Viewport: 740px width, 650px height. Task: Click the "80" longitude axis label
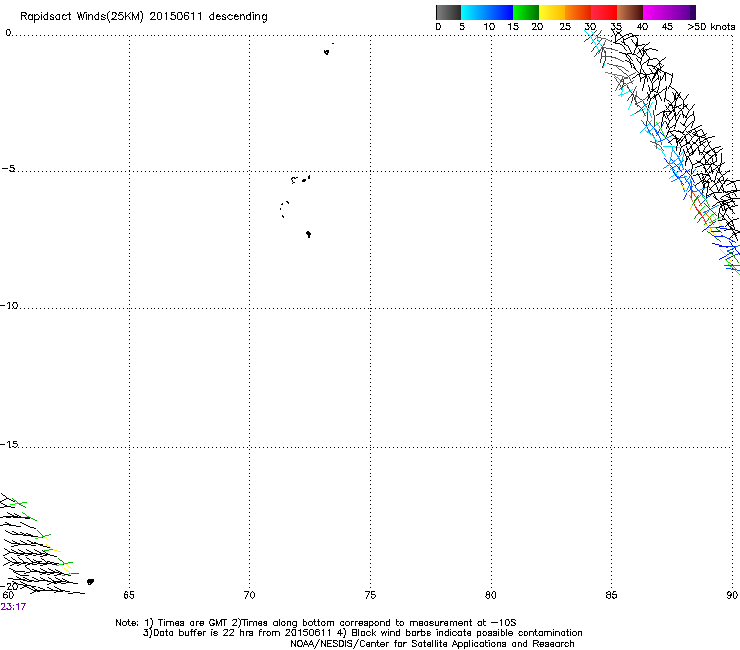click(491, 595)
